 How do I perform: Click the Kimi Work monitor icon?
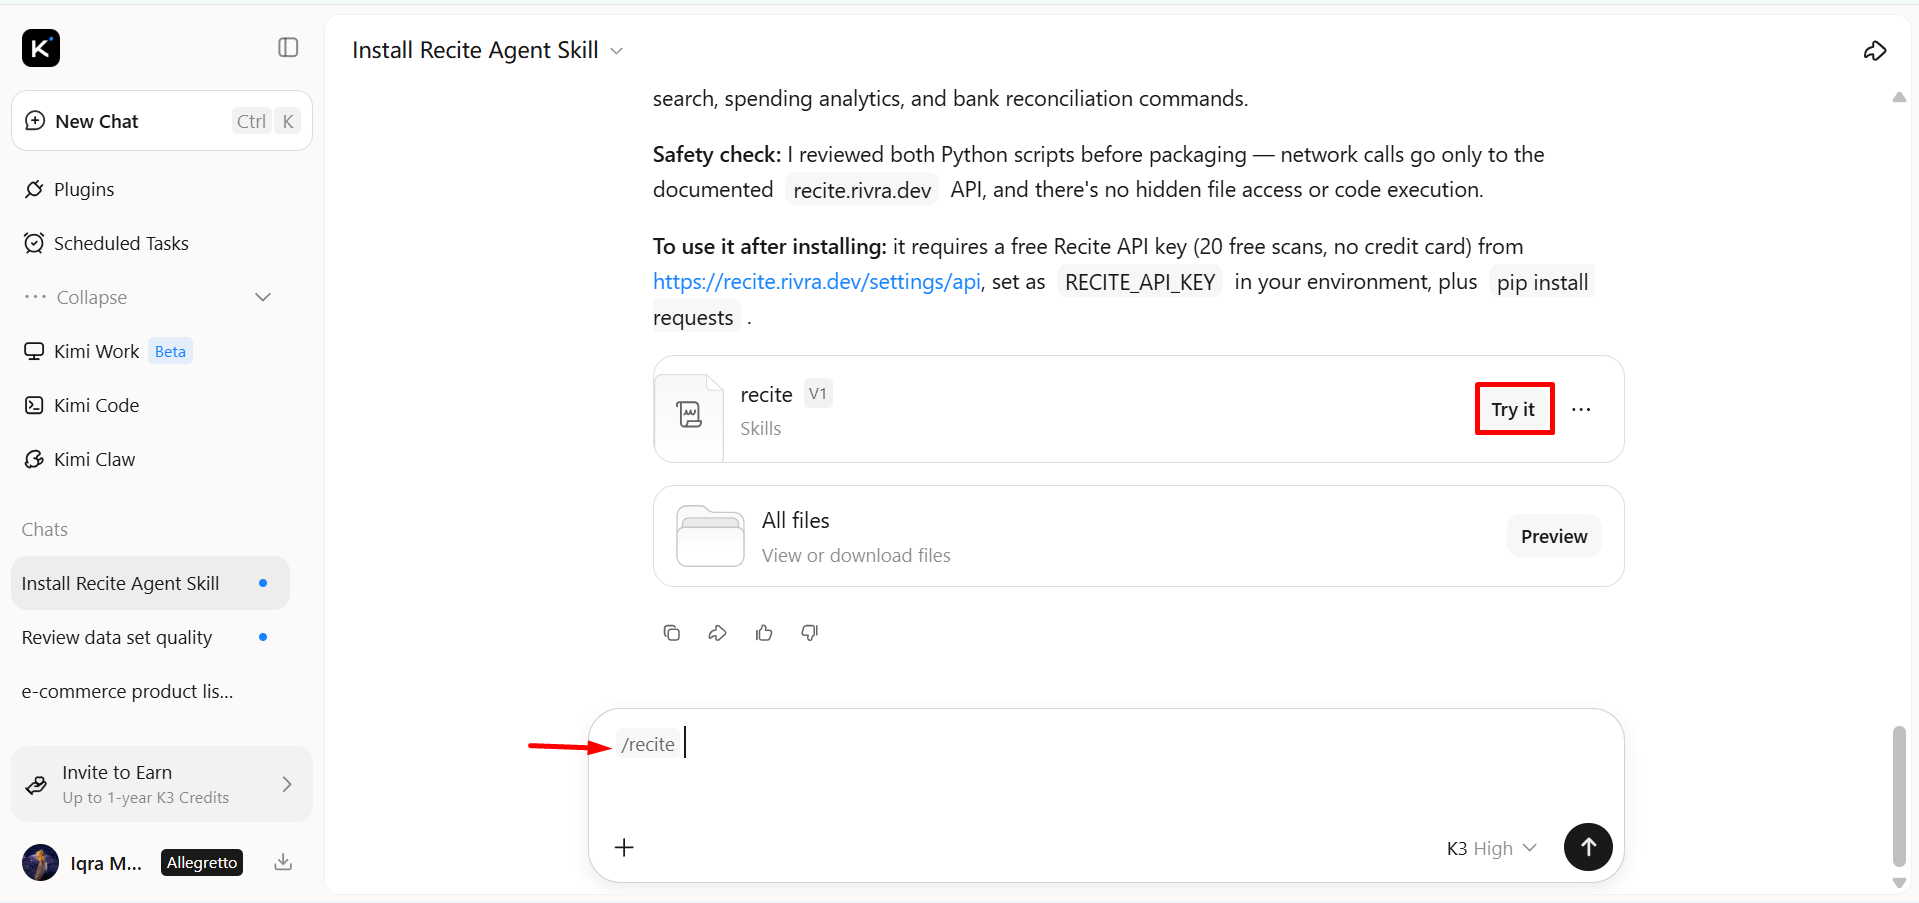[34, 351]
